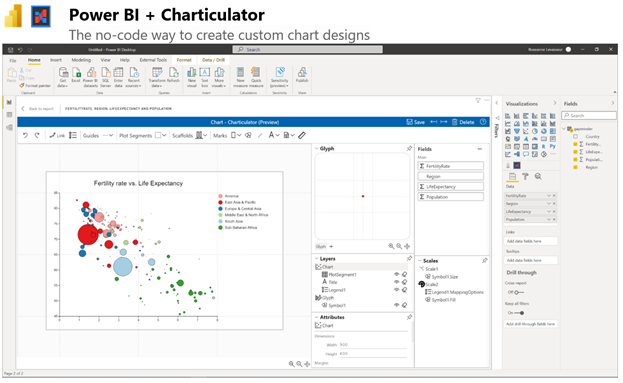This screenshot has height=383, width=623.
Task: Open the Home ribbon tab
Action: tap(34, 60)
